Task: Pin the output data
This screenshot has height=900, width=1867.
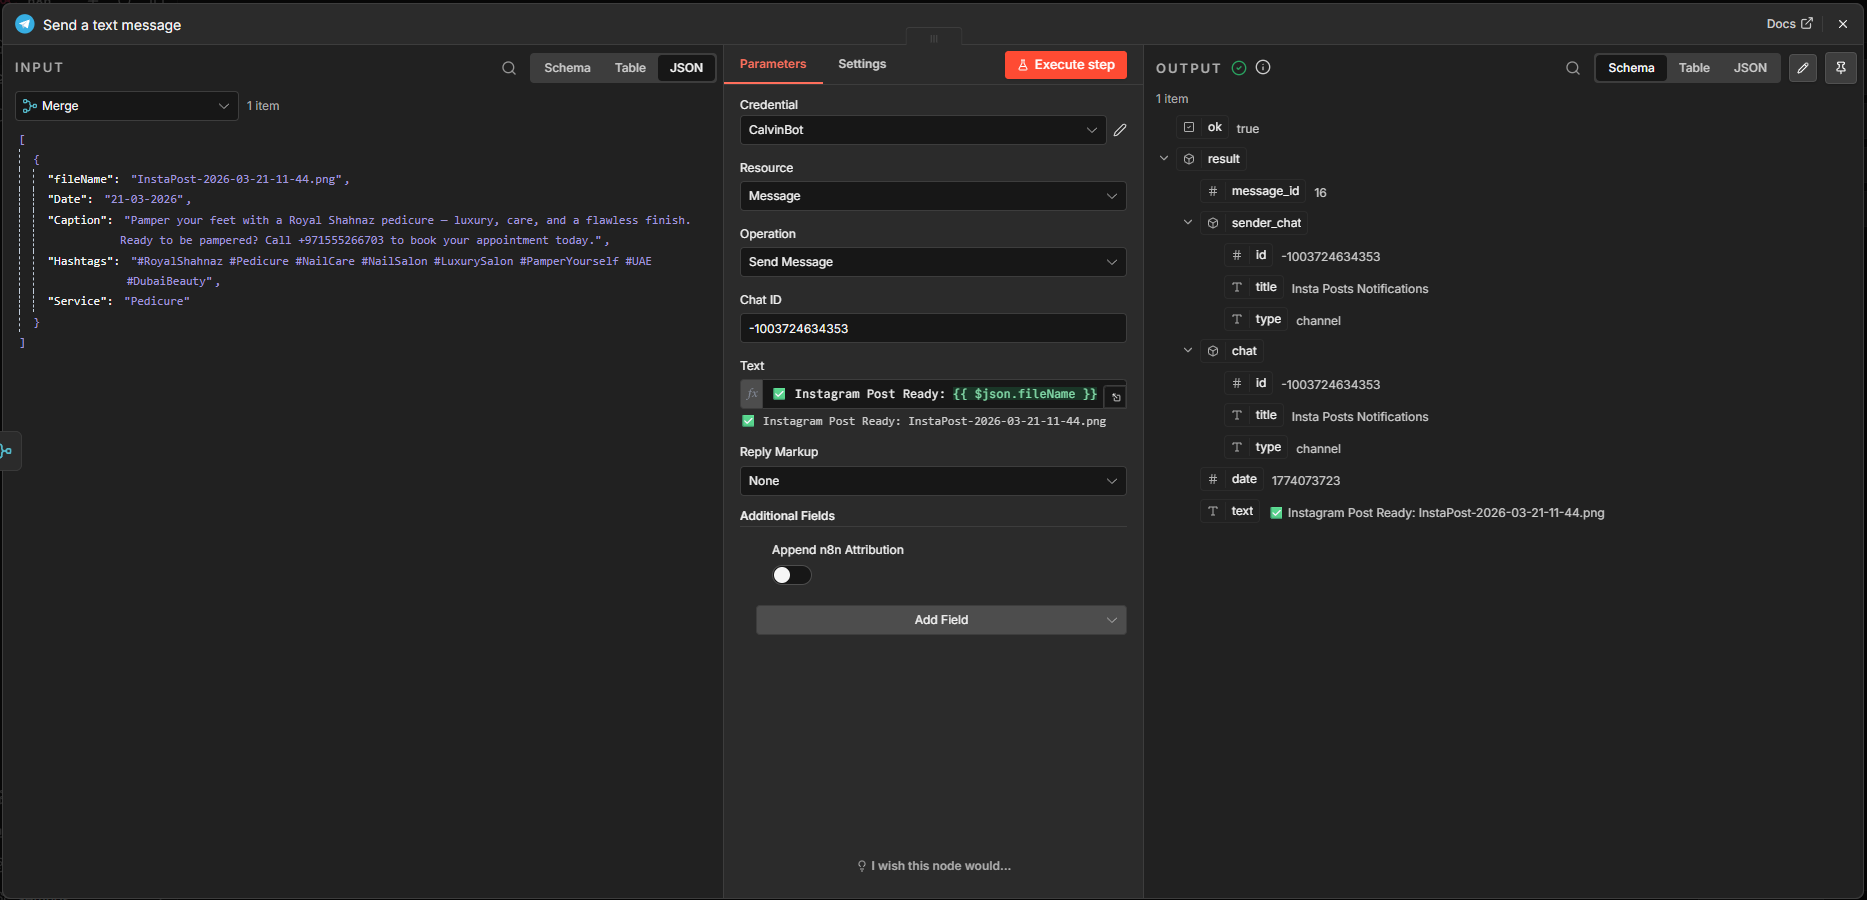Action: coord(1841,68)
